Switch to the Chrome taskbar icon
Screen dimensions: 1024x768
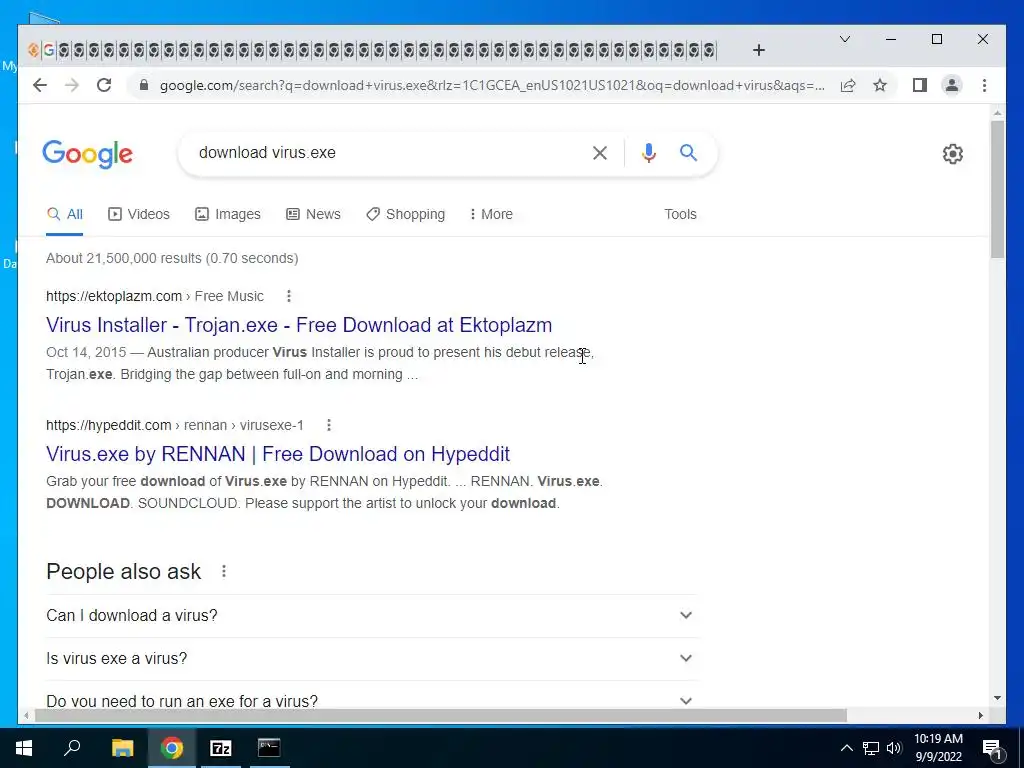pyautogui.click(x=172, y=748)
